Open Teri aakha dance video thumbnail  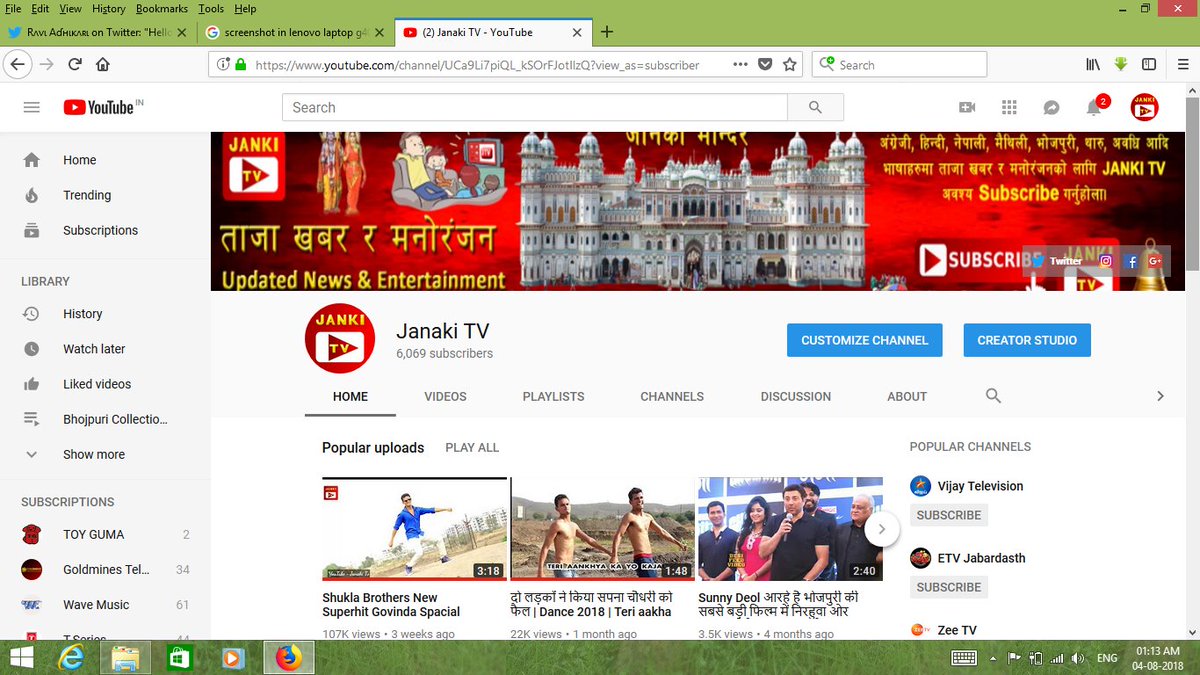click(602, 529)
